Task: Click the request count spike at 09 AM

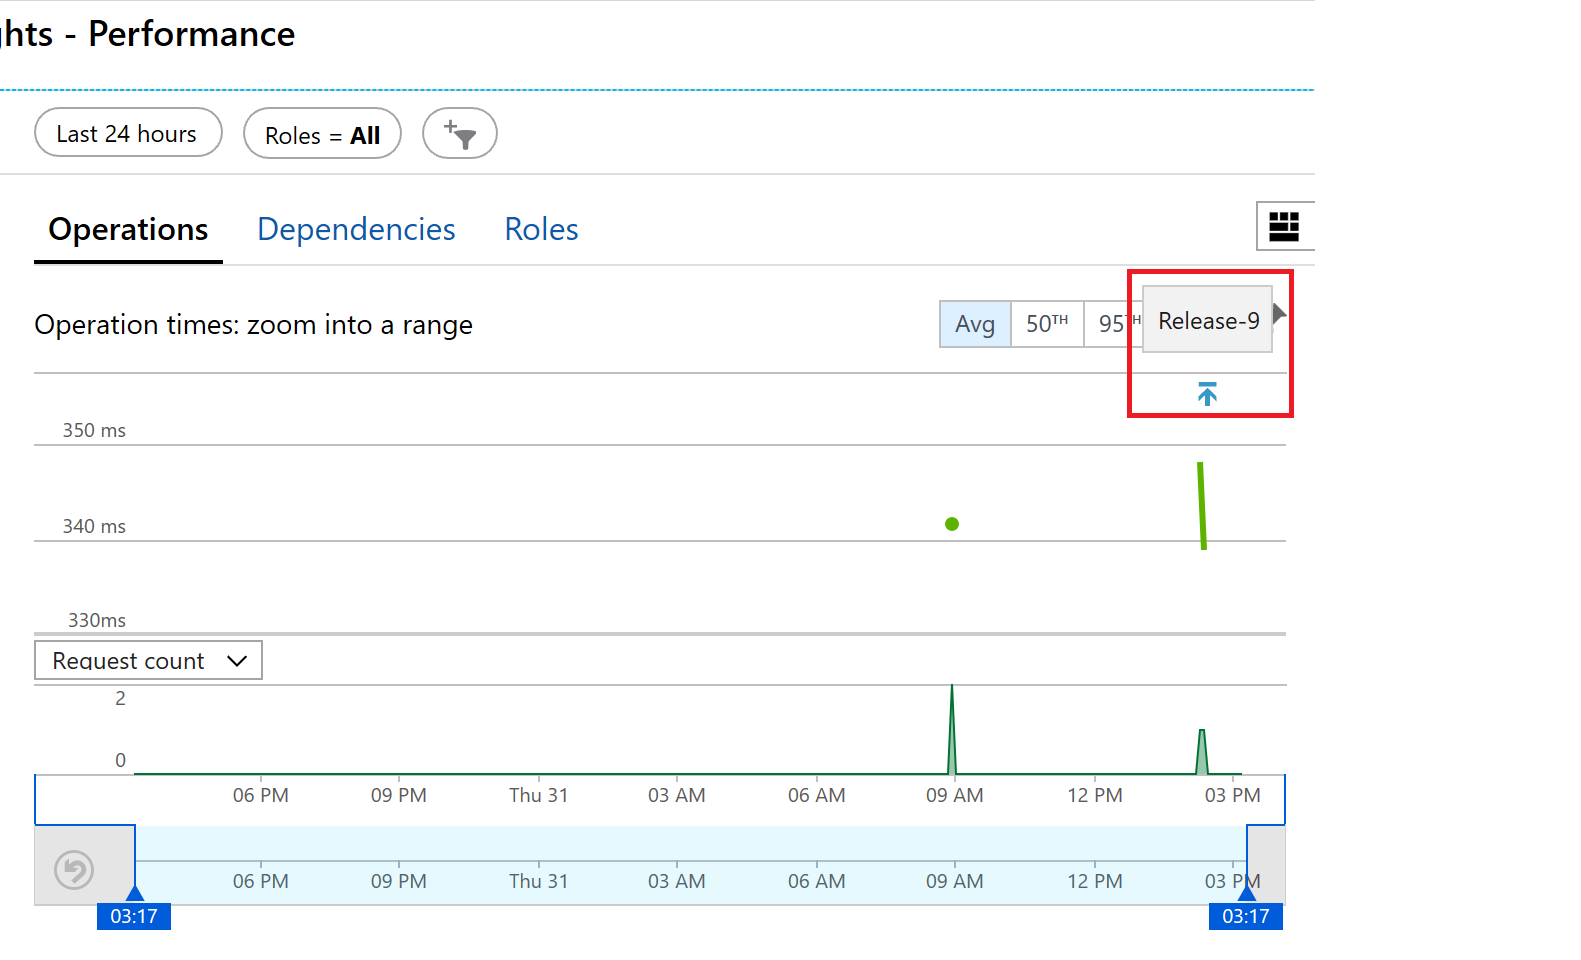Action: coord(952,730)
